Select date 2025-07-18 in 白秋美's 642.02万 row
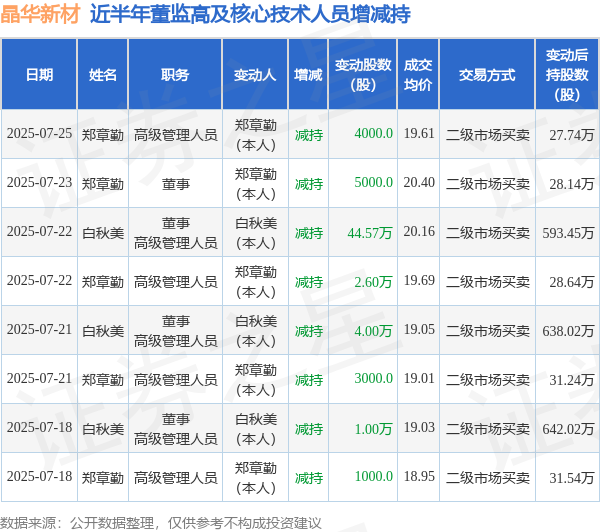Image resolution: width=600 pixels, height=532 pixels. [x=39, y=428]
